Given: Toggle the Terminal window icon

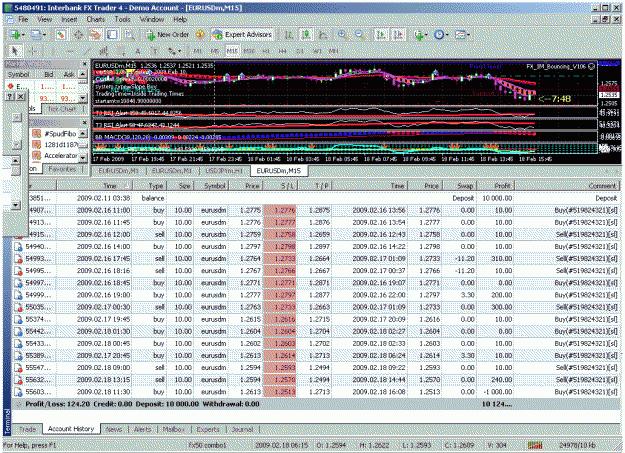Looking at the screenshot, I should (x=112, y=35).
